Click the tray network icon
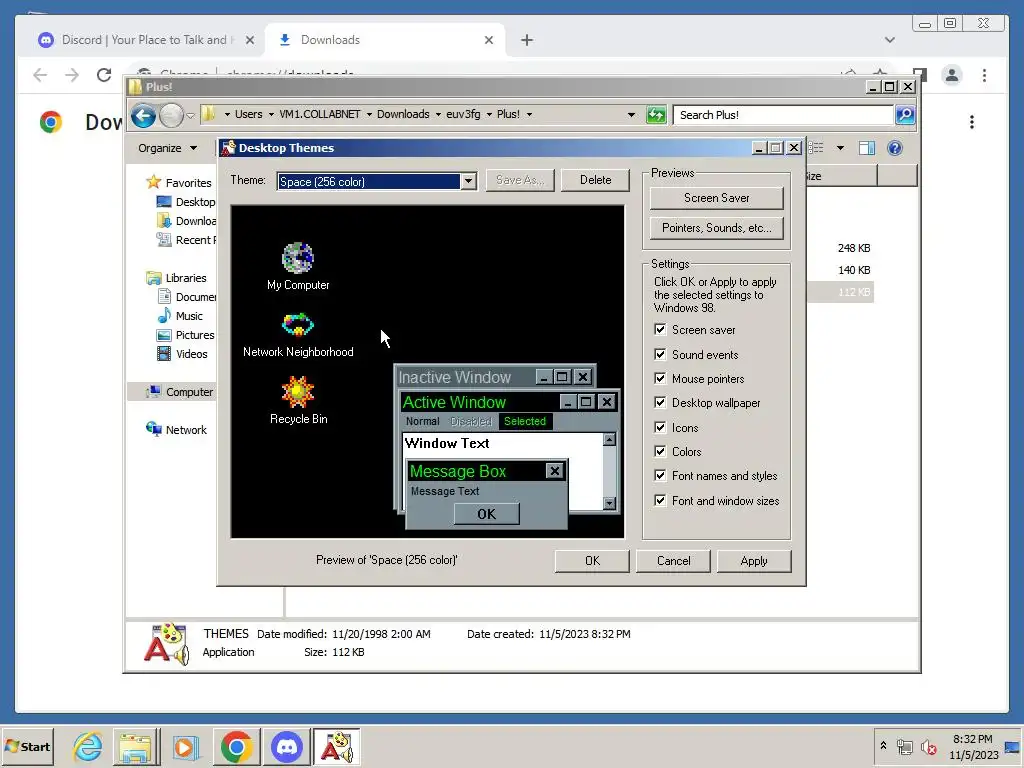The width and height of the screenshot is (1024, 768). [904, 747]
